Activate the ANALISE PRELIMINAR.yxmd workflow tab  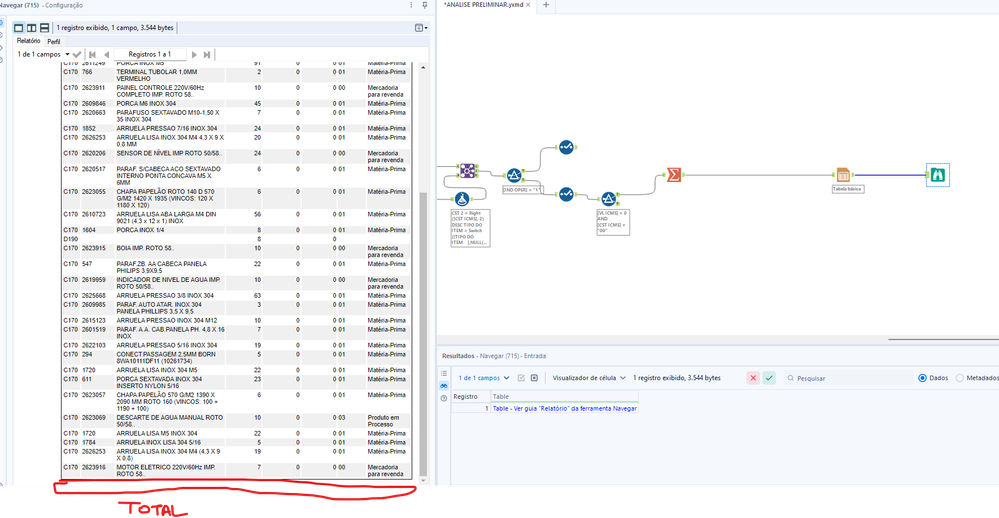(484, 5)
